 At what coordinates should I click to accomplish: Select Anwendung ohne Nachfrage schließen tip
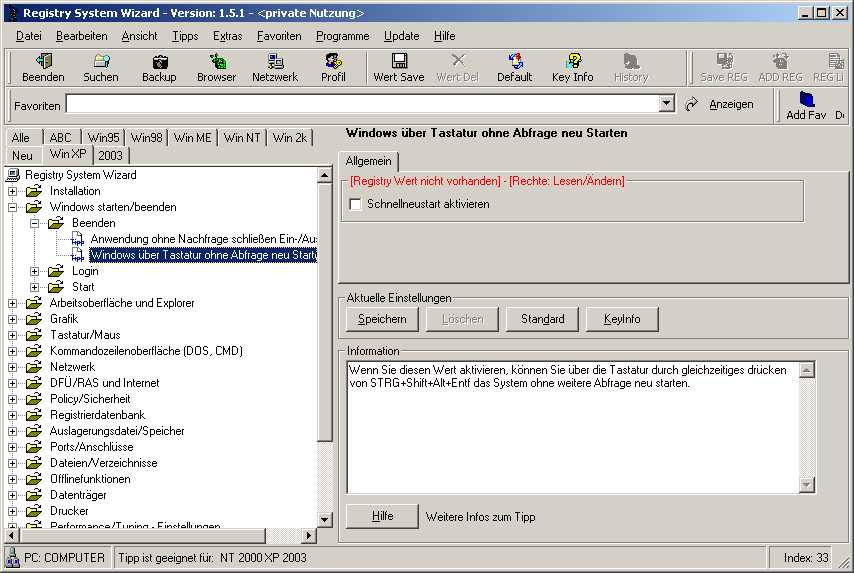(x=204, y=239)
